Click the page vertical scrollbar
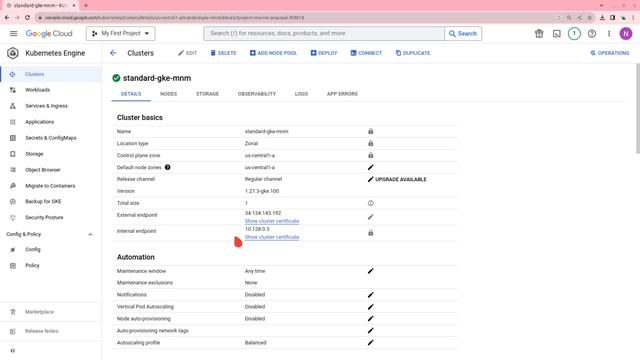 638,109
